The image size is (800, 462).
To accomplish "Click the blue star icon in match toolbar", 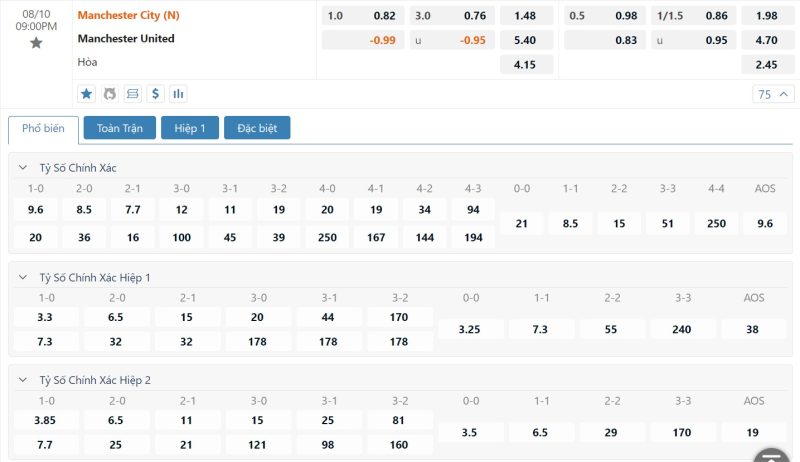I will tap(87, 94).
